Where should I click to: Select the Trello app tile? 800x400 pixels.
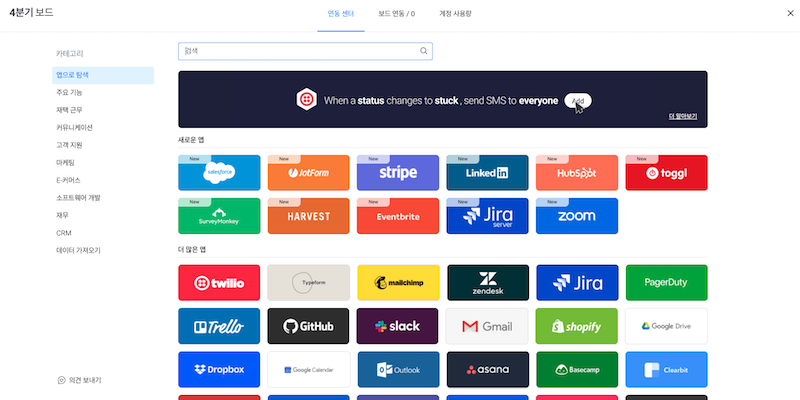(x=219, y=326)
